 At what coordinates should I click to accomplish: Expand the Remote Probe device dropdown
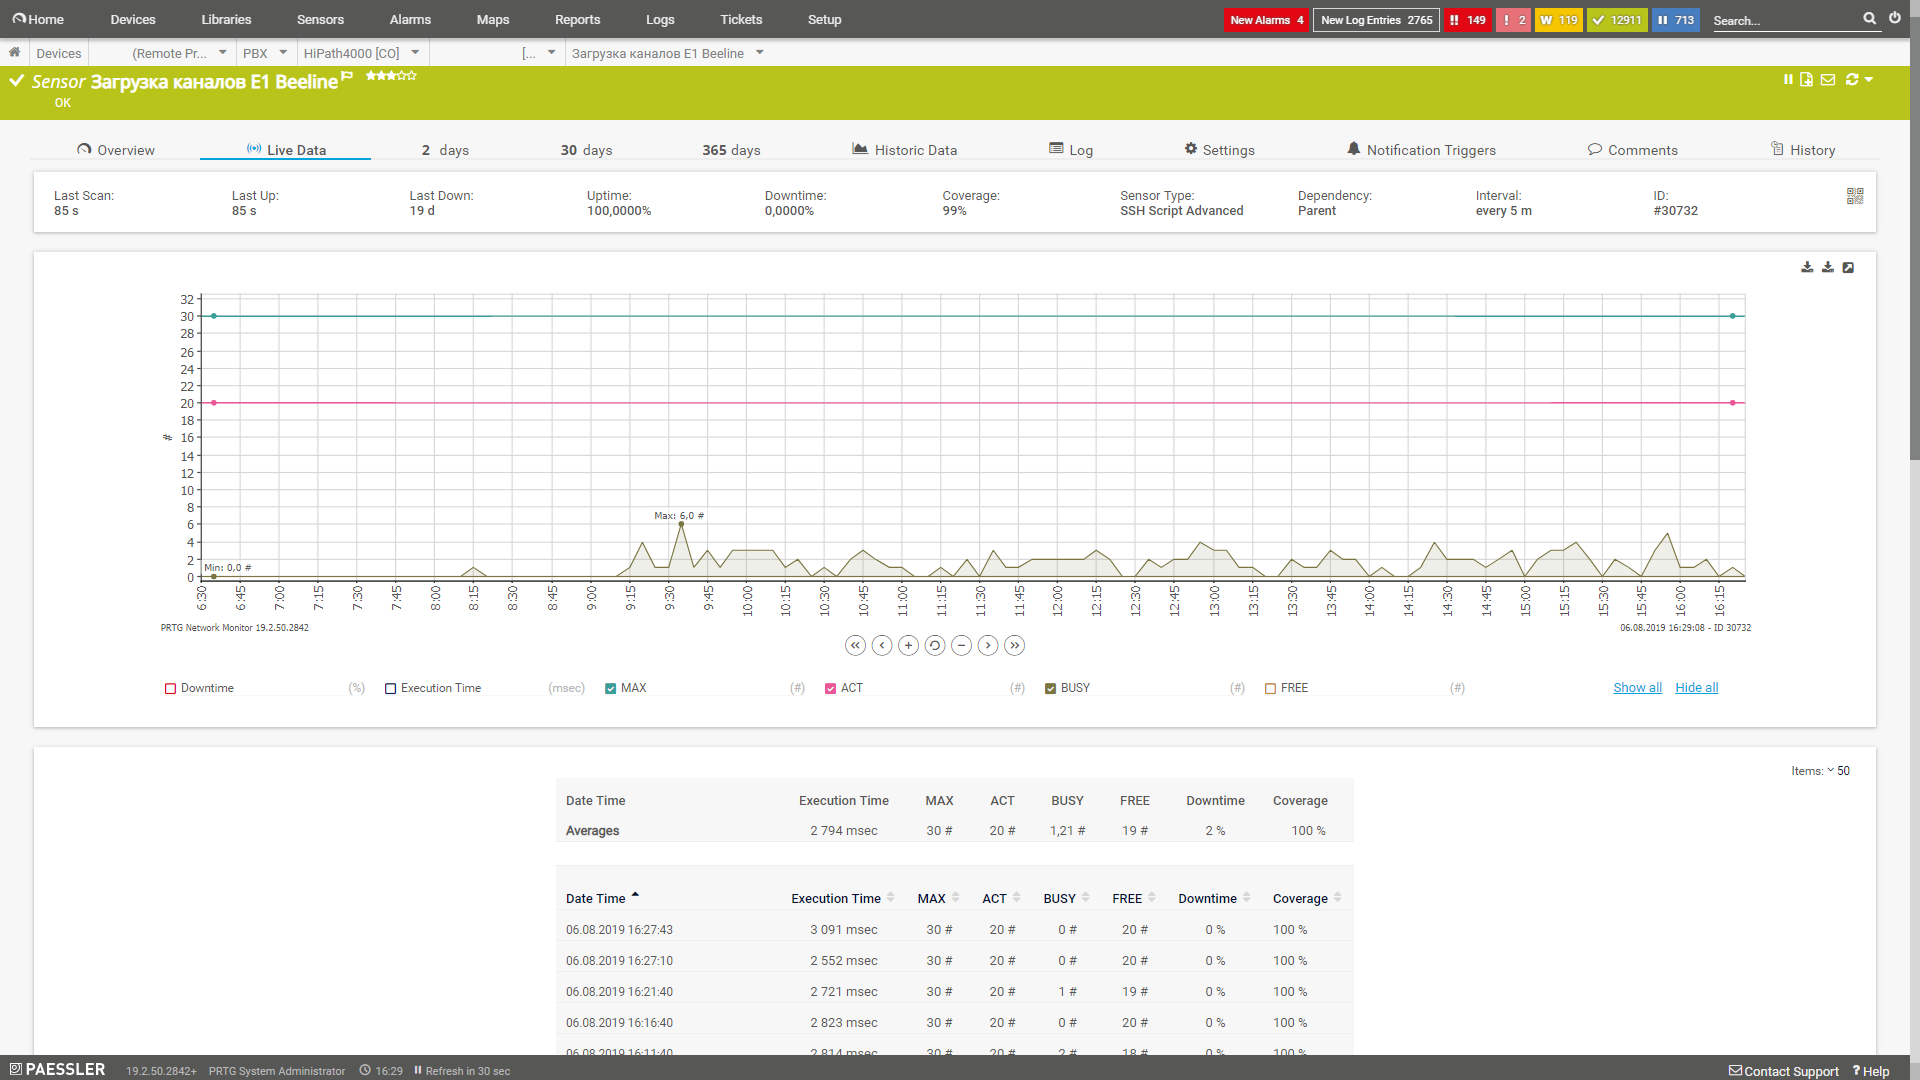[x=223, y=53]
